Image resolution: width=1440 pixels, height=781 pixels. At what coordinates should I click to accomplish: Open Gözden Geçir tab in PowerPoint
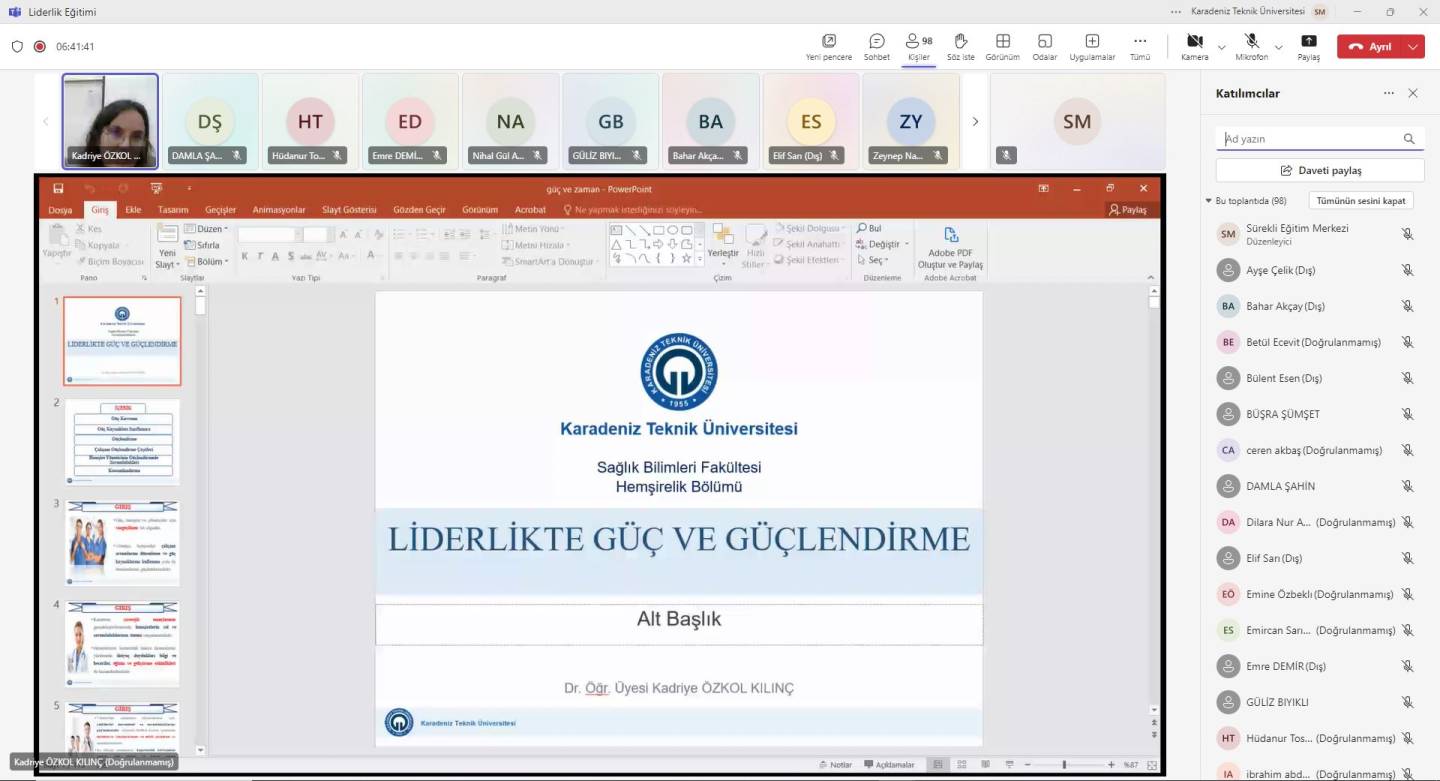click(419, 210)
